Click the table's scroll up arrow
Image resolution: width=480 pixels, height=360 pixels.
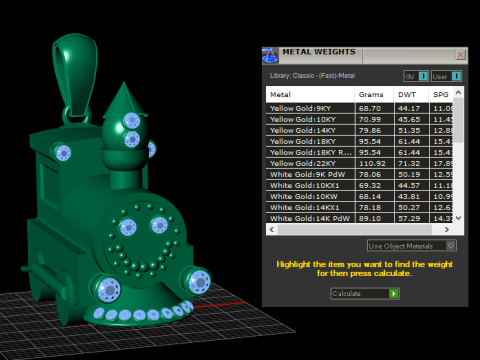458,92
